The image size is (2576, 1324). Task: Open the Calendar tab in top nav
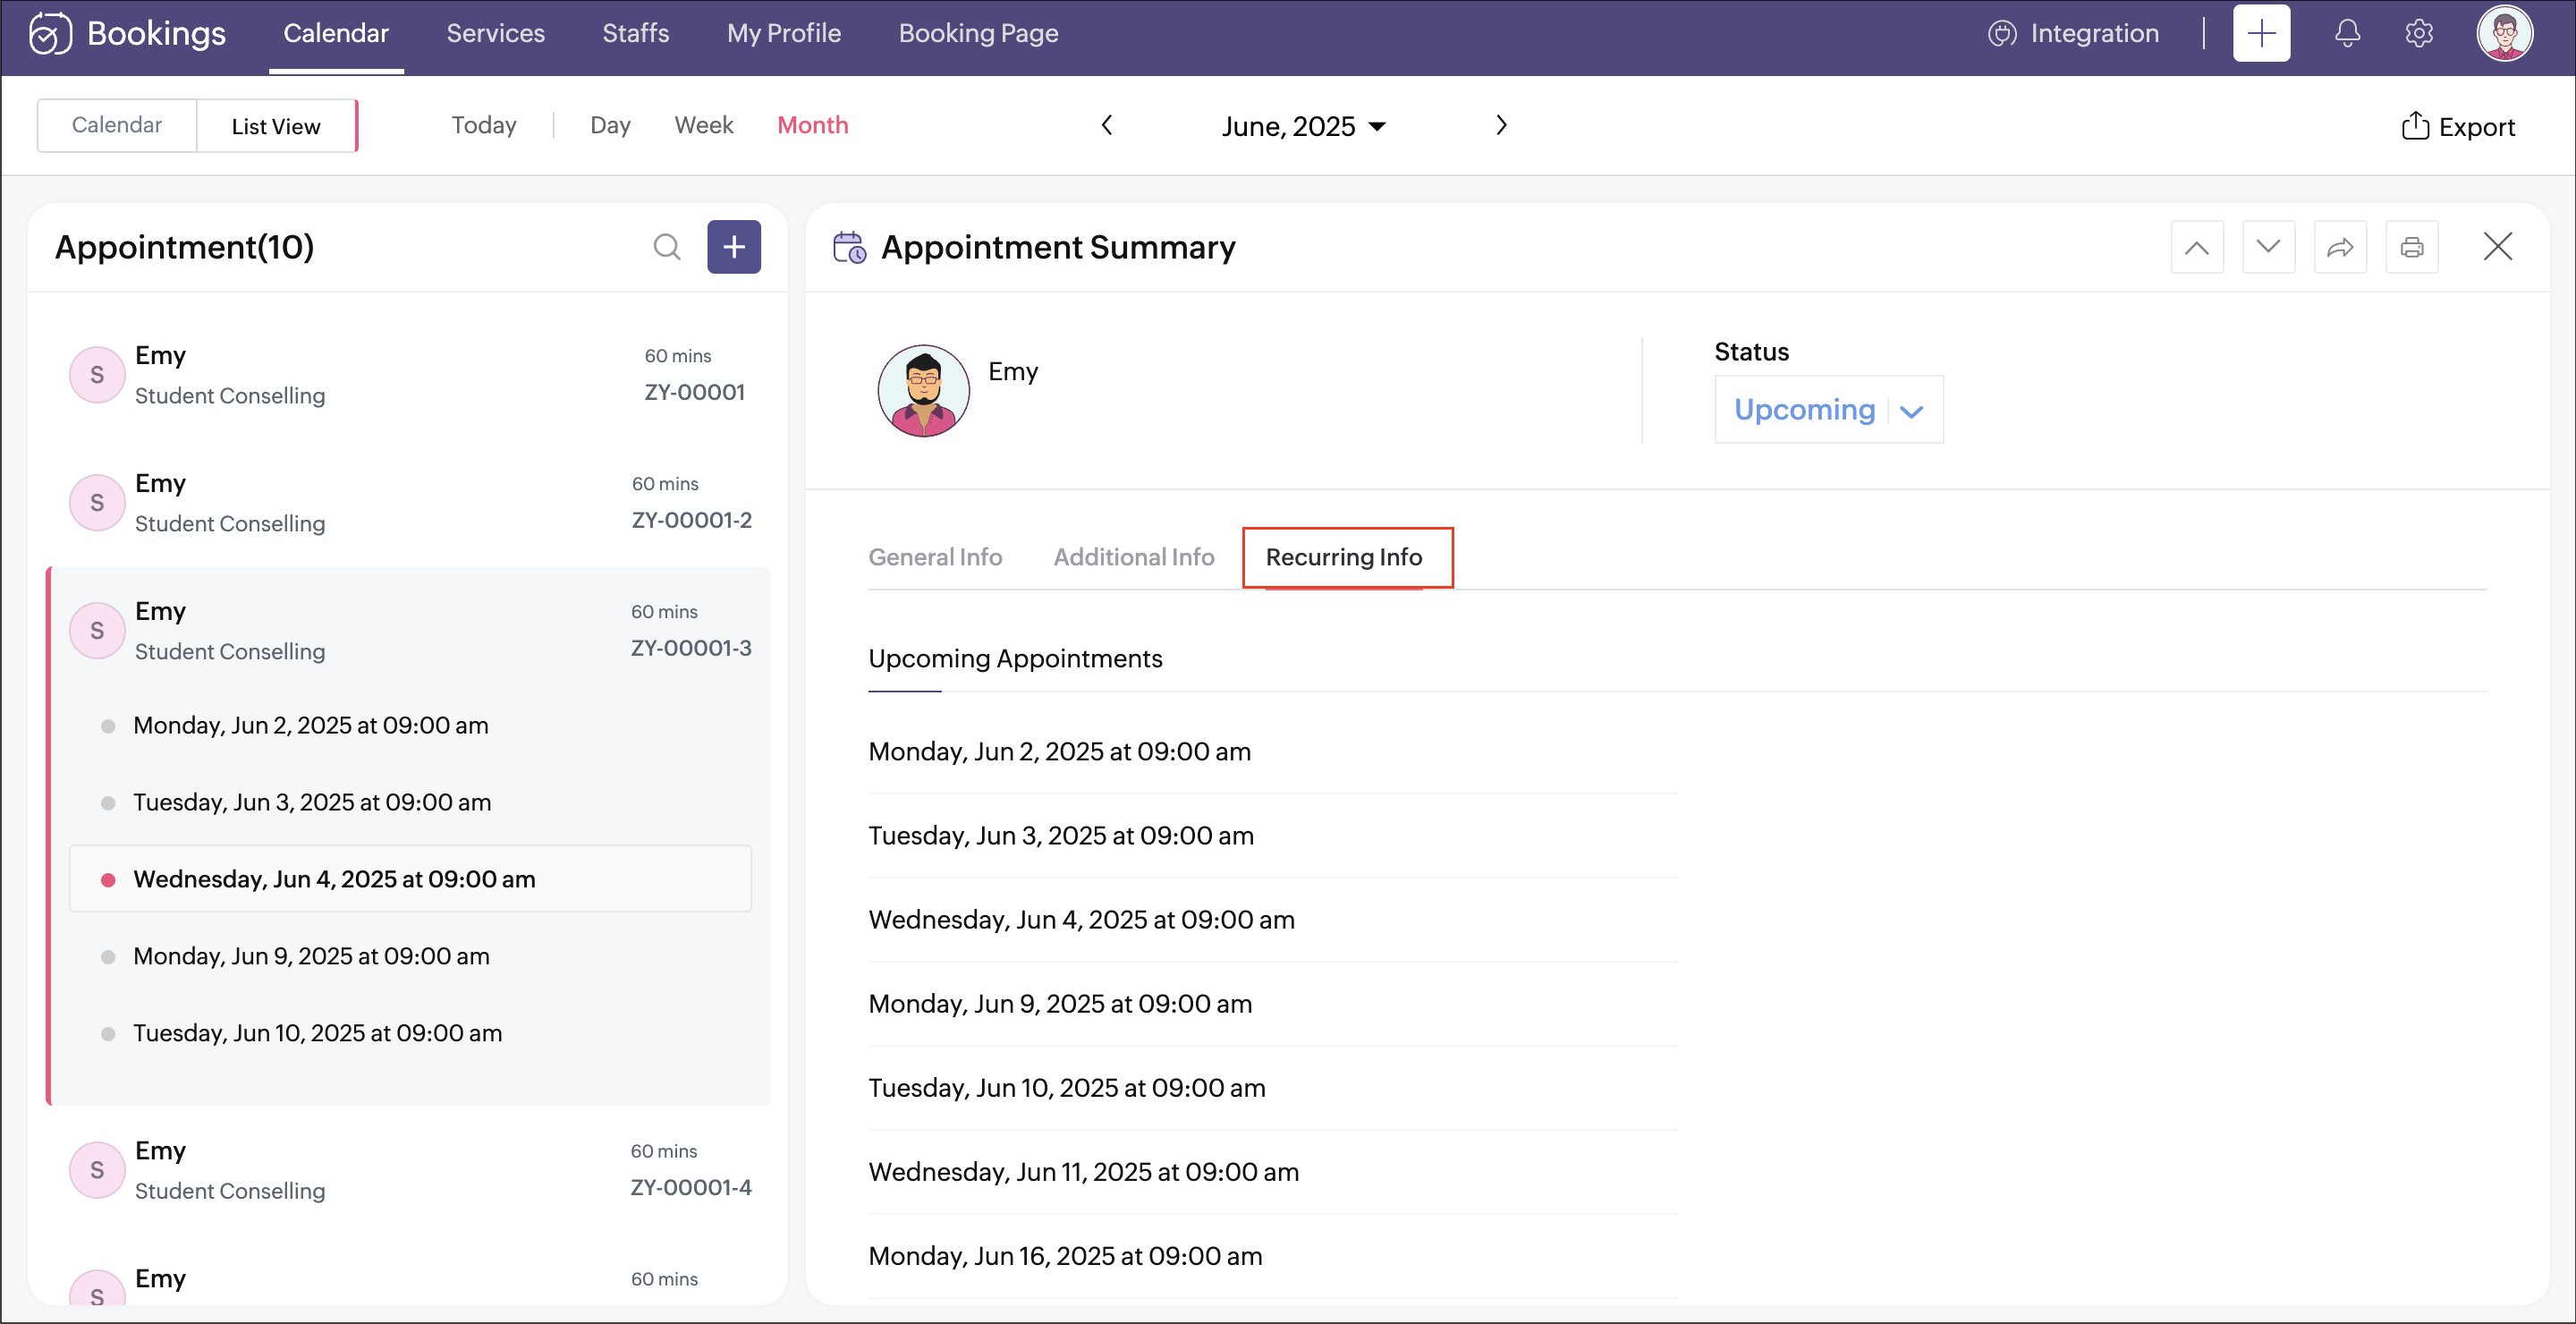pos(336,34)
